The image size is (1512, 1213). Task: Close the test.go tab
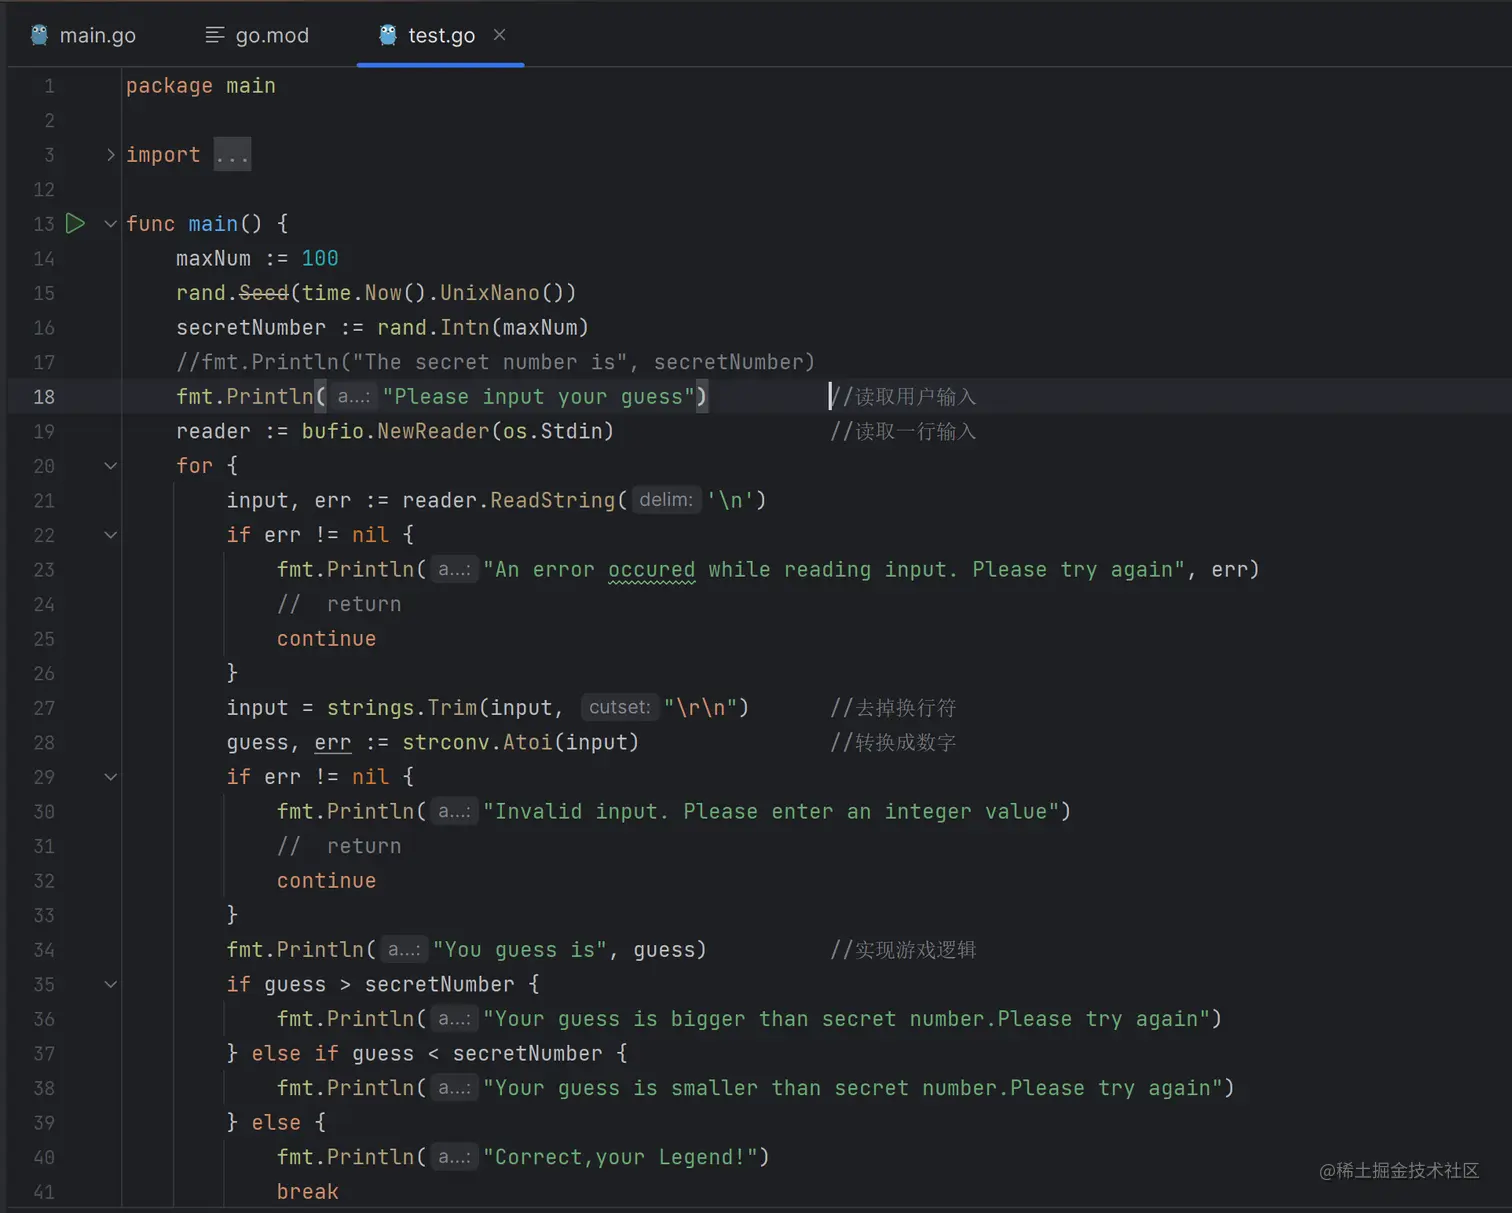(x=499, y=35)
